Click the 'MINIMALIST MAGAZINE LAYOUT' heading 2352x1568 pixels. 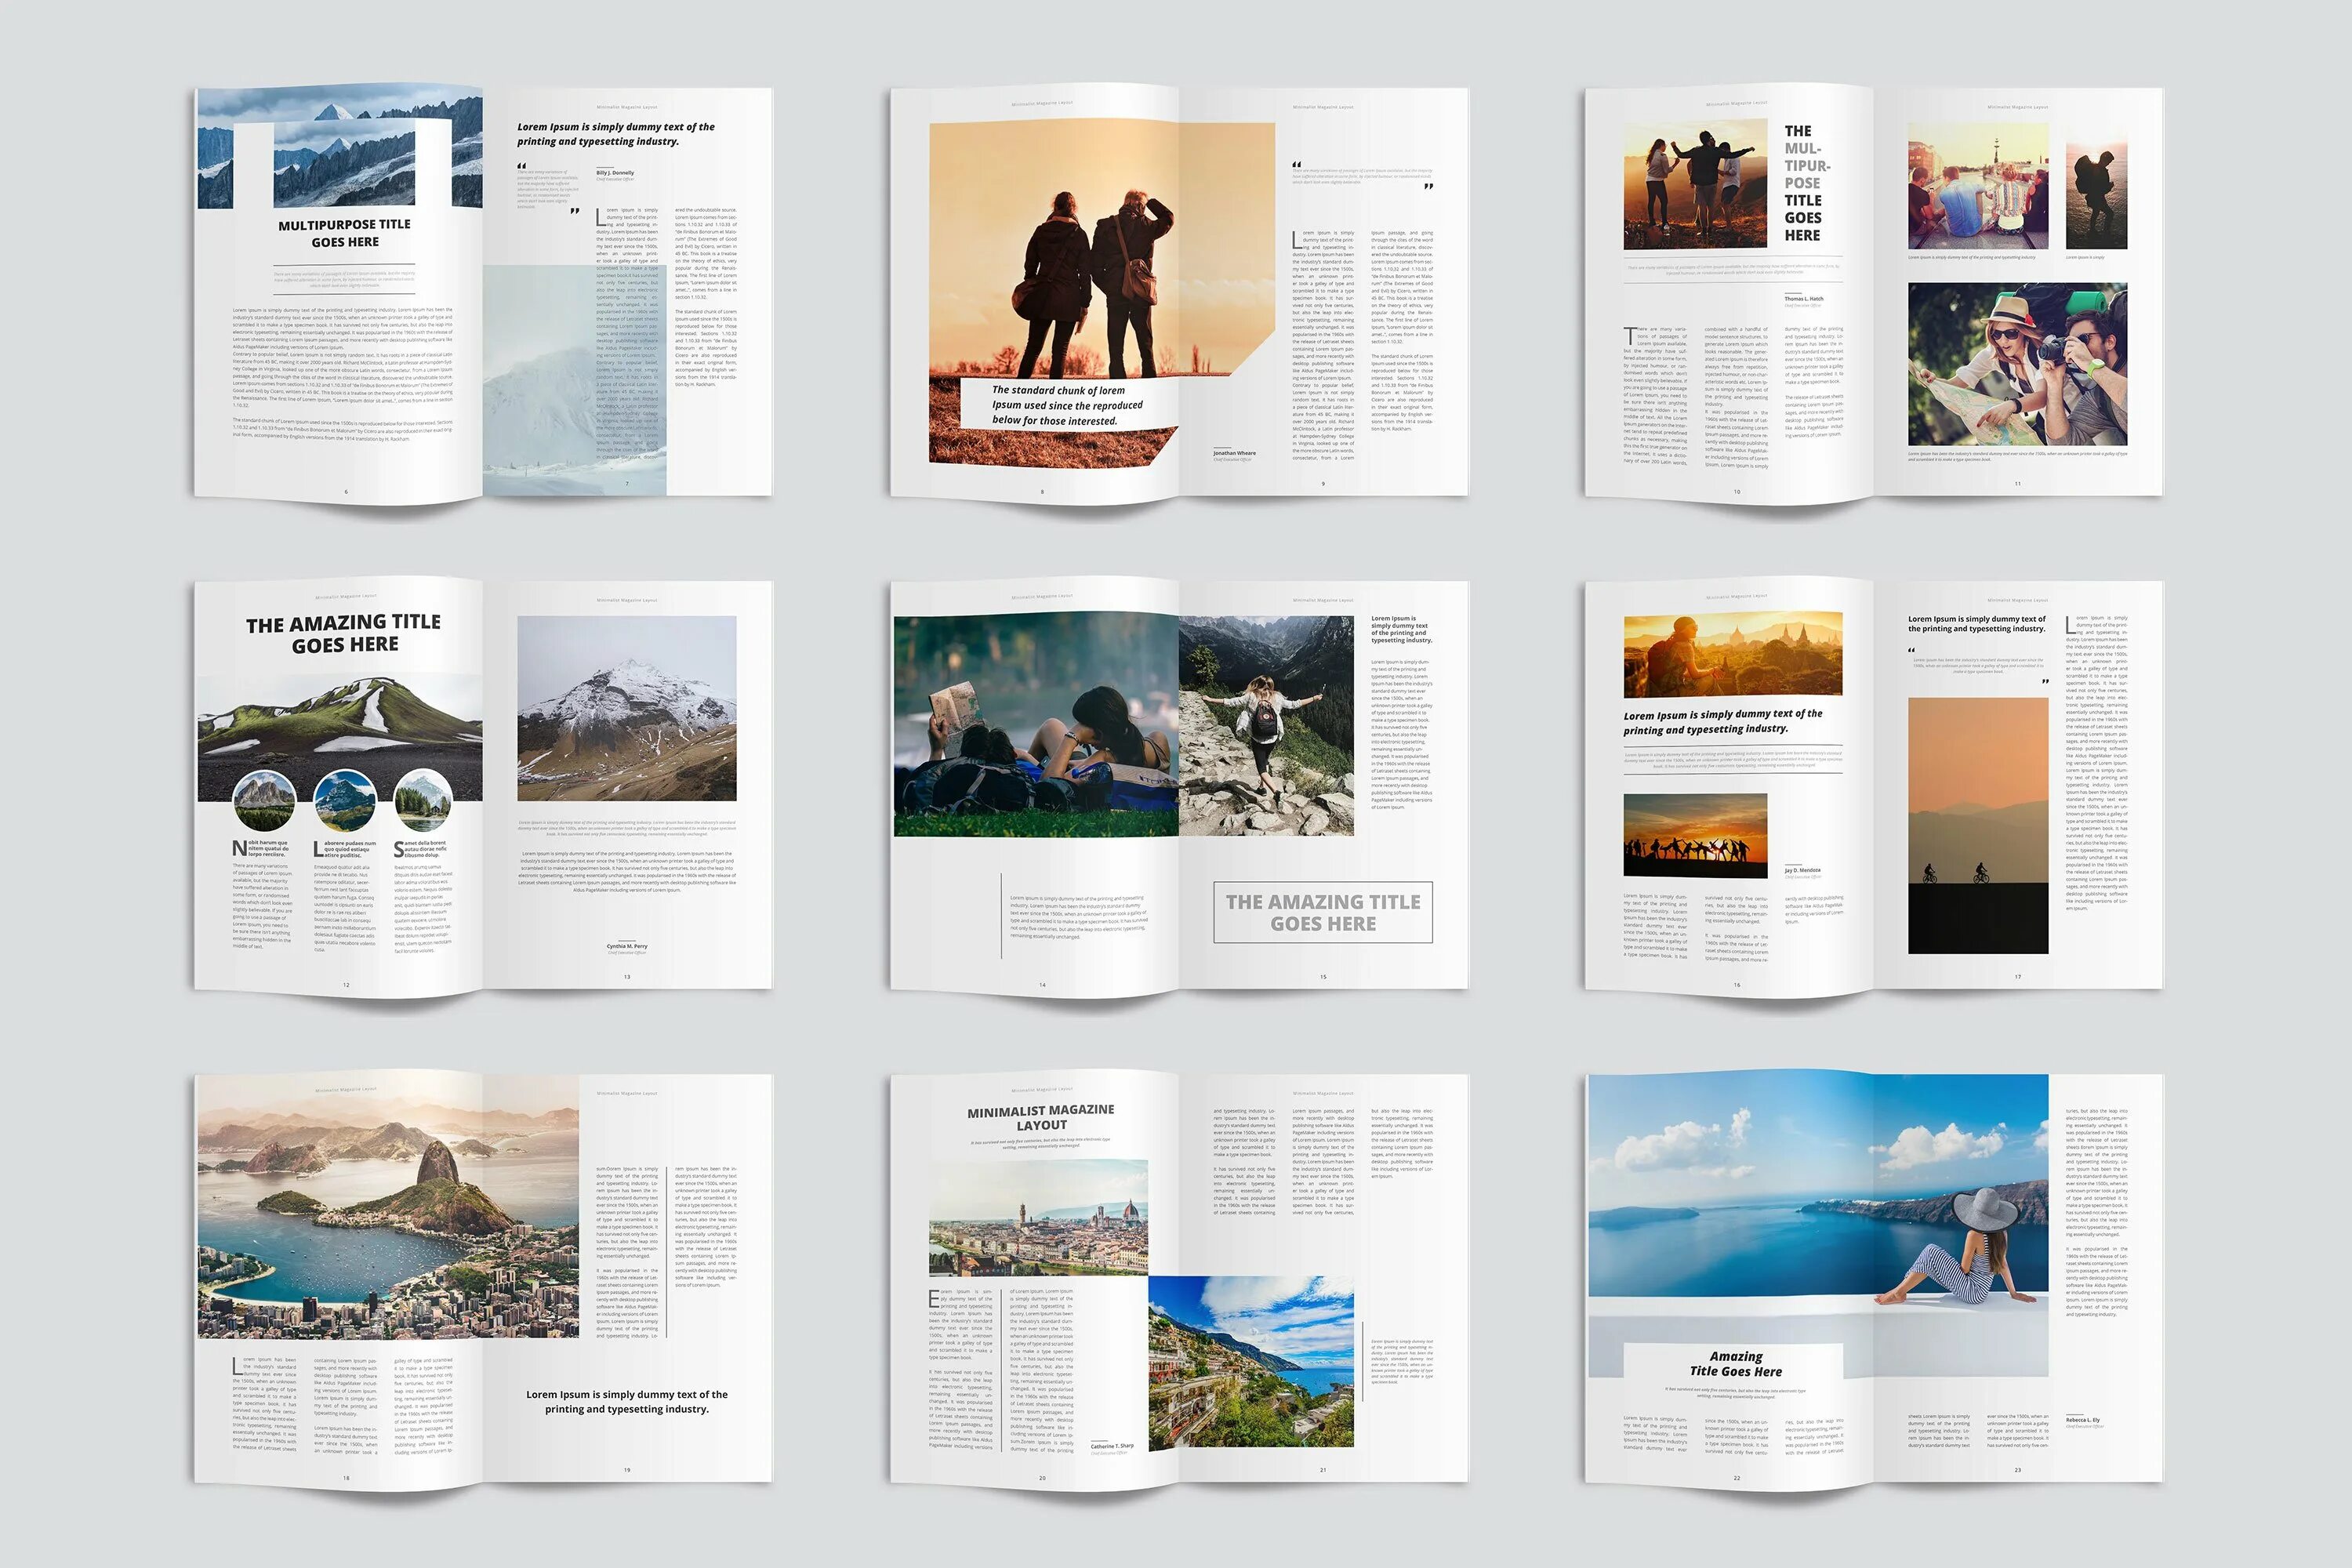(x=1040, y=1117)
